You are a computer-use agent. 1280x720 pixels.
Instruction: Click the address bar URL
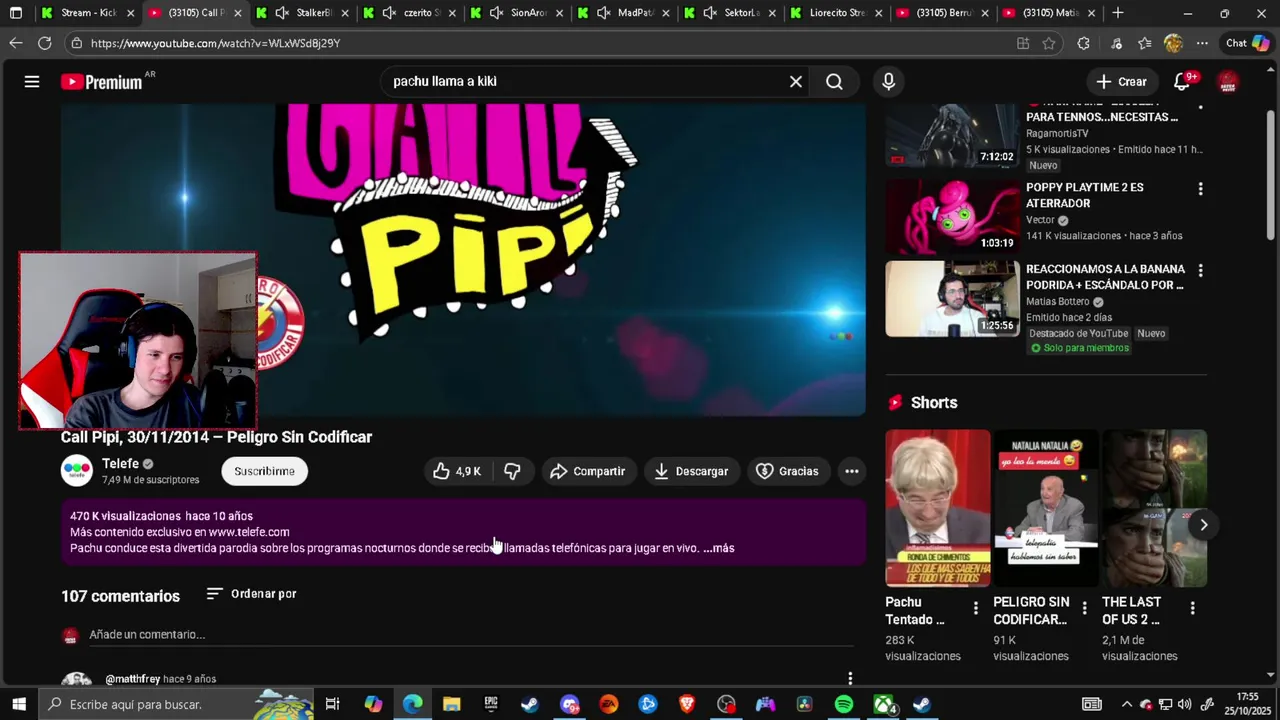pyautogui.click(x=215, y=43)
